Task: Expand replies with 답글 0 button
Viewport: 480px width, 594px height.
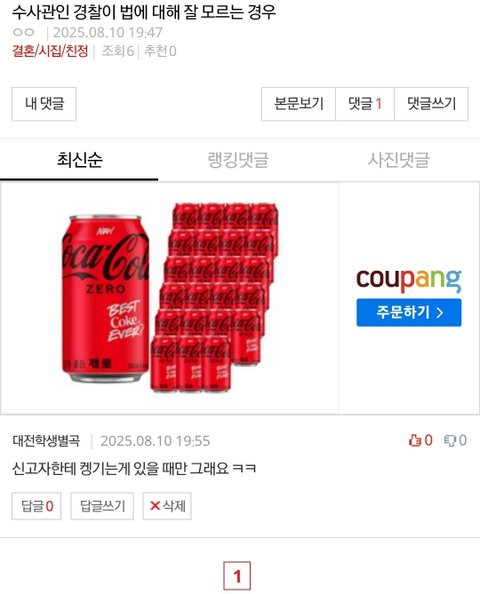Action: pyautogui.click(x=36, y=506)
